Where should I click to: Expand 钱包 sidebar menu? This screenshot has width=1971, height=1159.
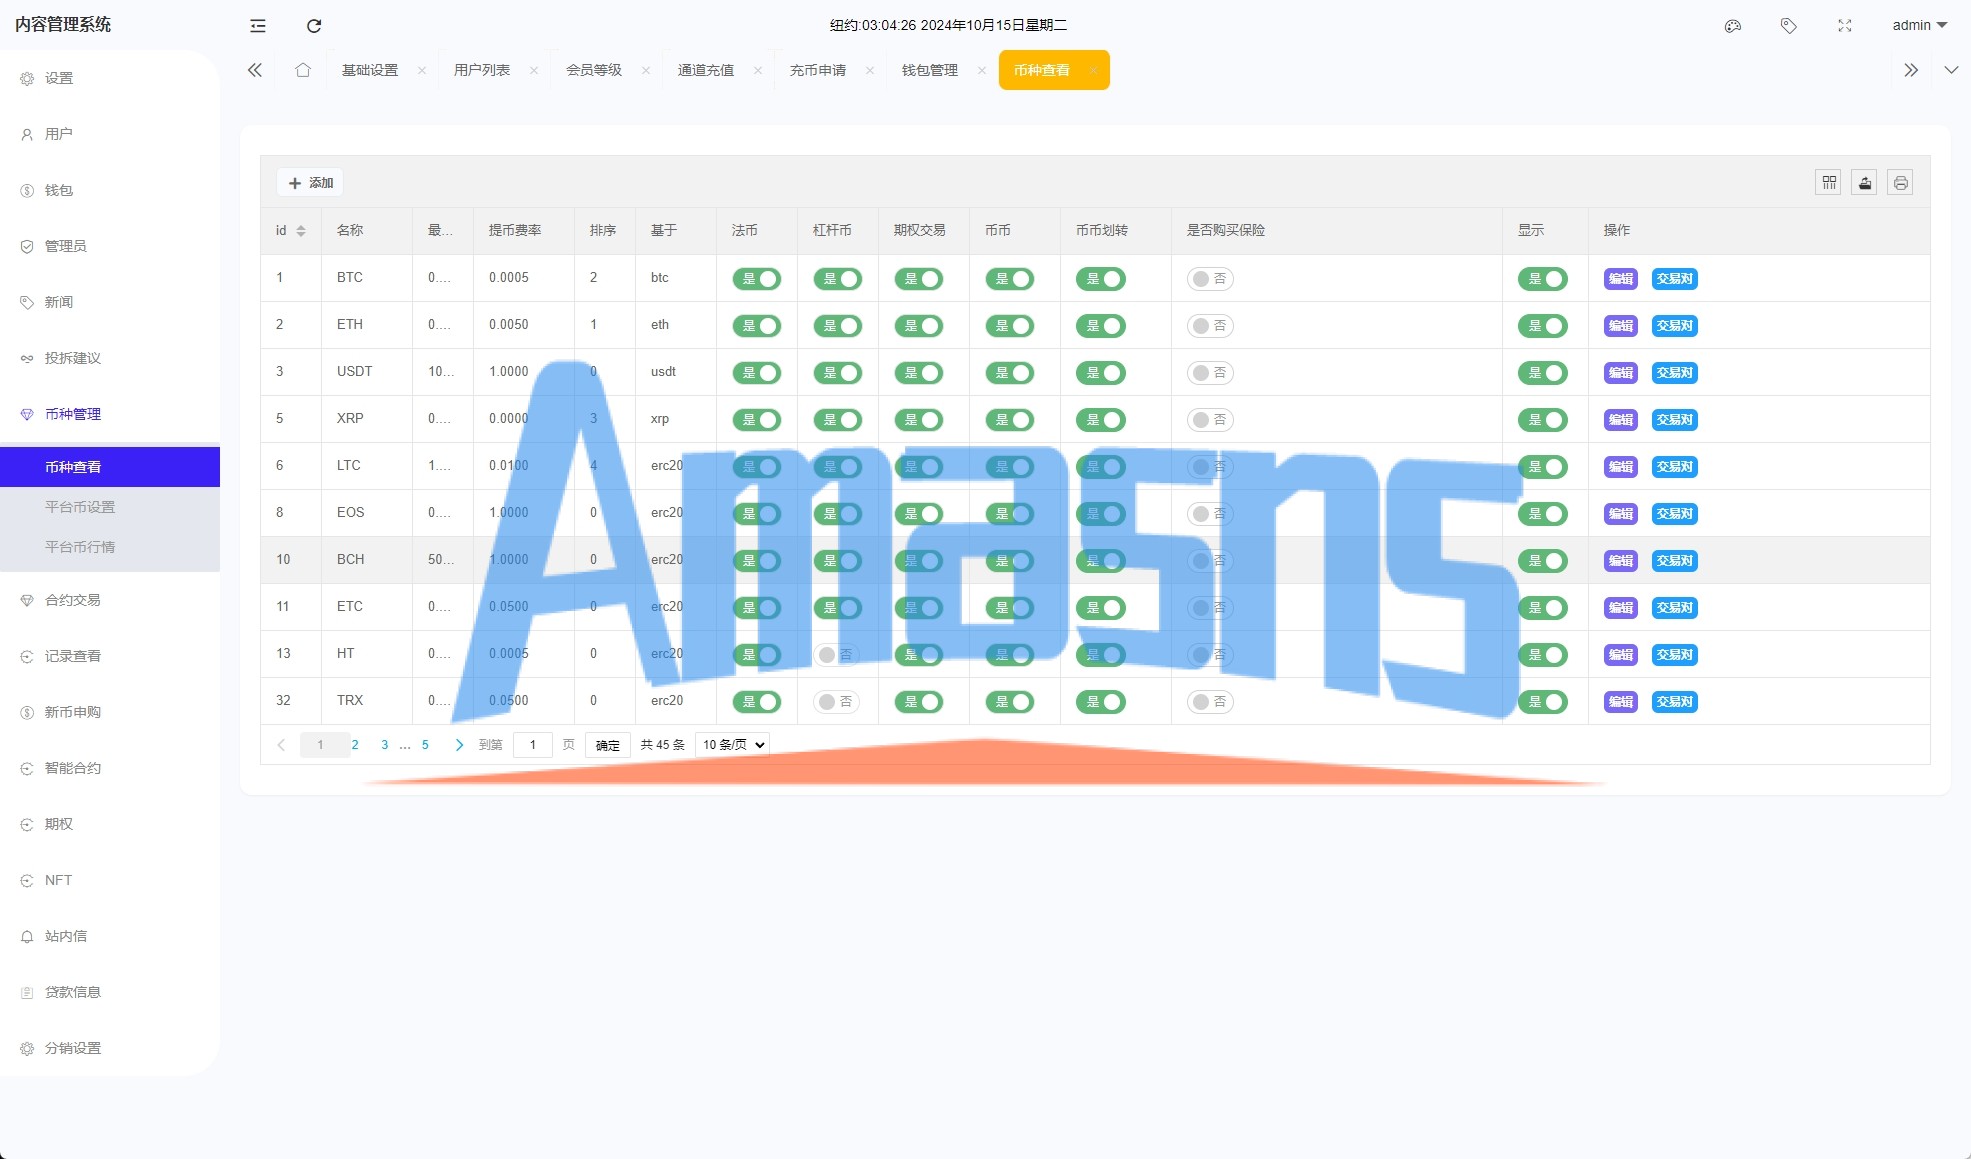(x=110, y=190)
